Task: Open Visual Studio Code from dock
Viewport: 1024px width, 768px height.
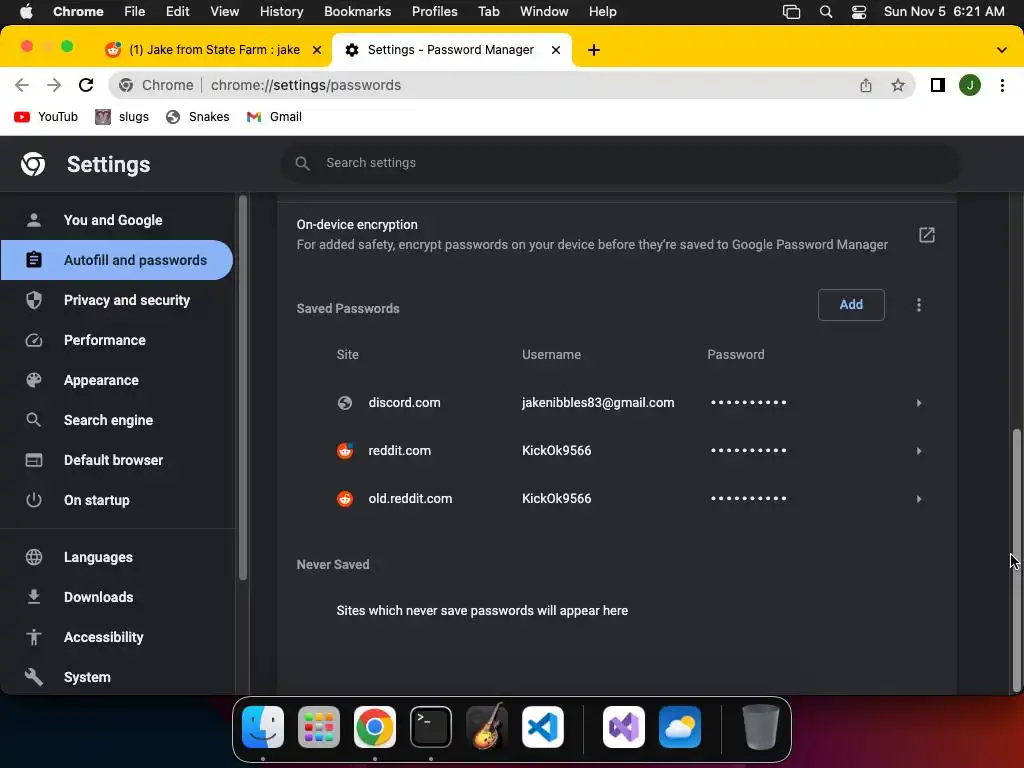Action: [x=543, y=727]
